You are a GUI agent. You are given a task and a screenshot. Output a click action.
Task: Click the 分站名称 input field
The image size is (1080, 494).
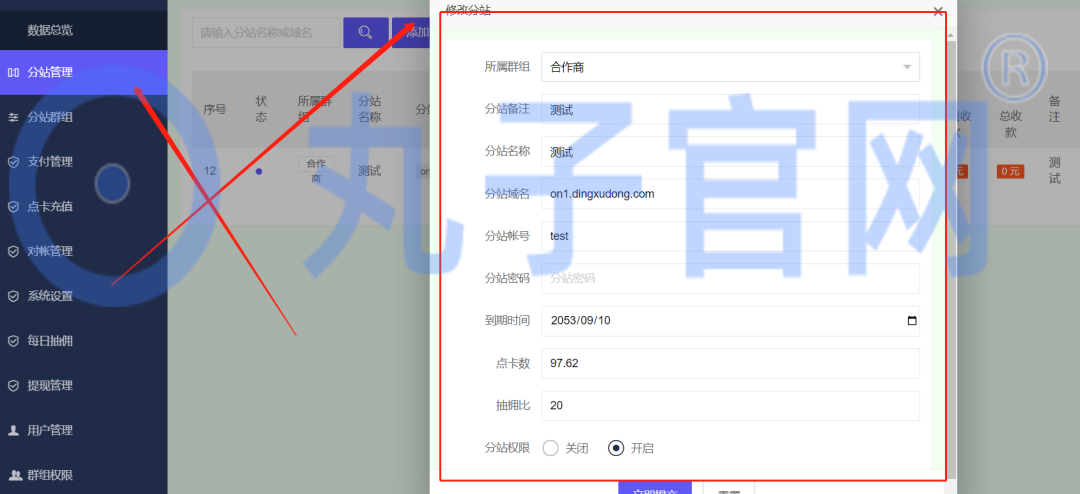(x=730, y=152)
